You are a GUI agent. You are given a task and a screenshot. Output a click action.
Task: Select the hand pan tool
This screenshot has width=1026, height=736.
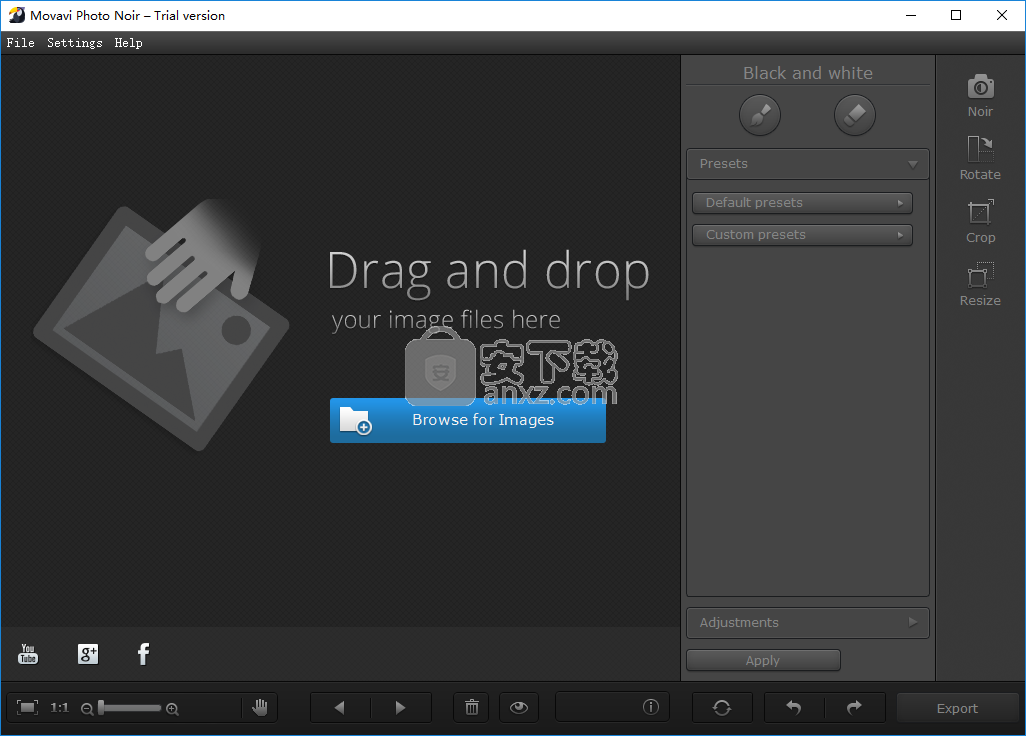pos(260,707)
